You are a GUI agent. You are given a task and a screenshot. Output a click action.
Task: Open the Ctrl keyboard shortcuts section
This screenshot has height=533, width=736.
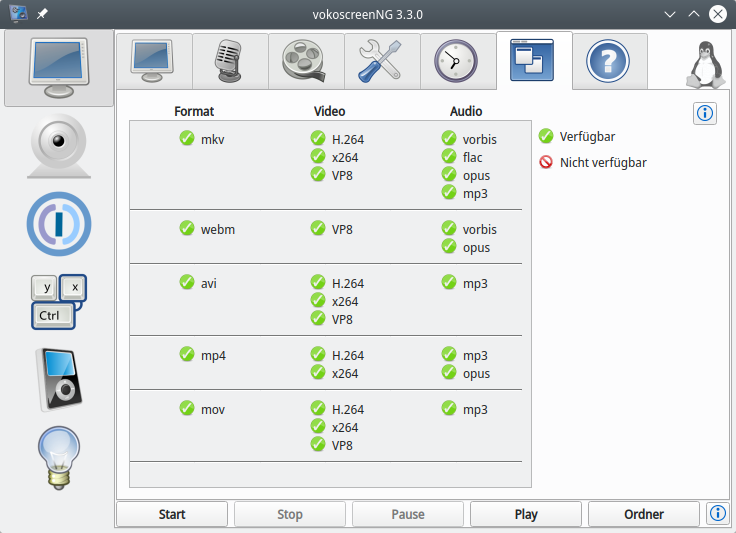59,302
